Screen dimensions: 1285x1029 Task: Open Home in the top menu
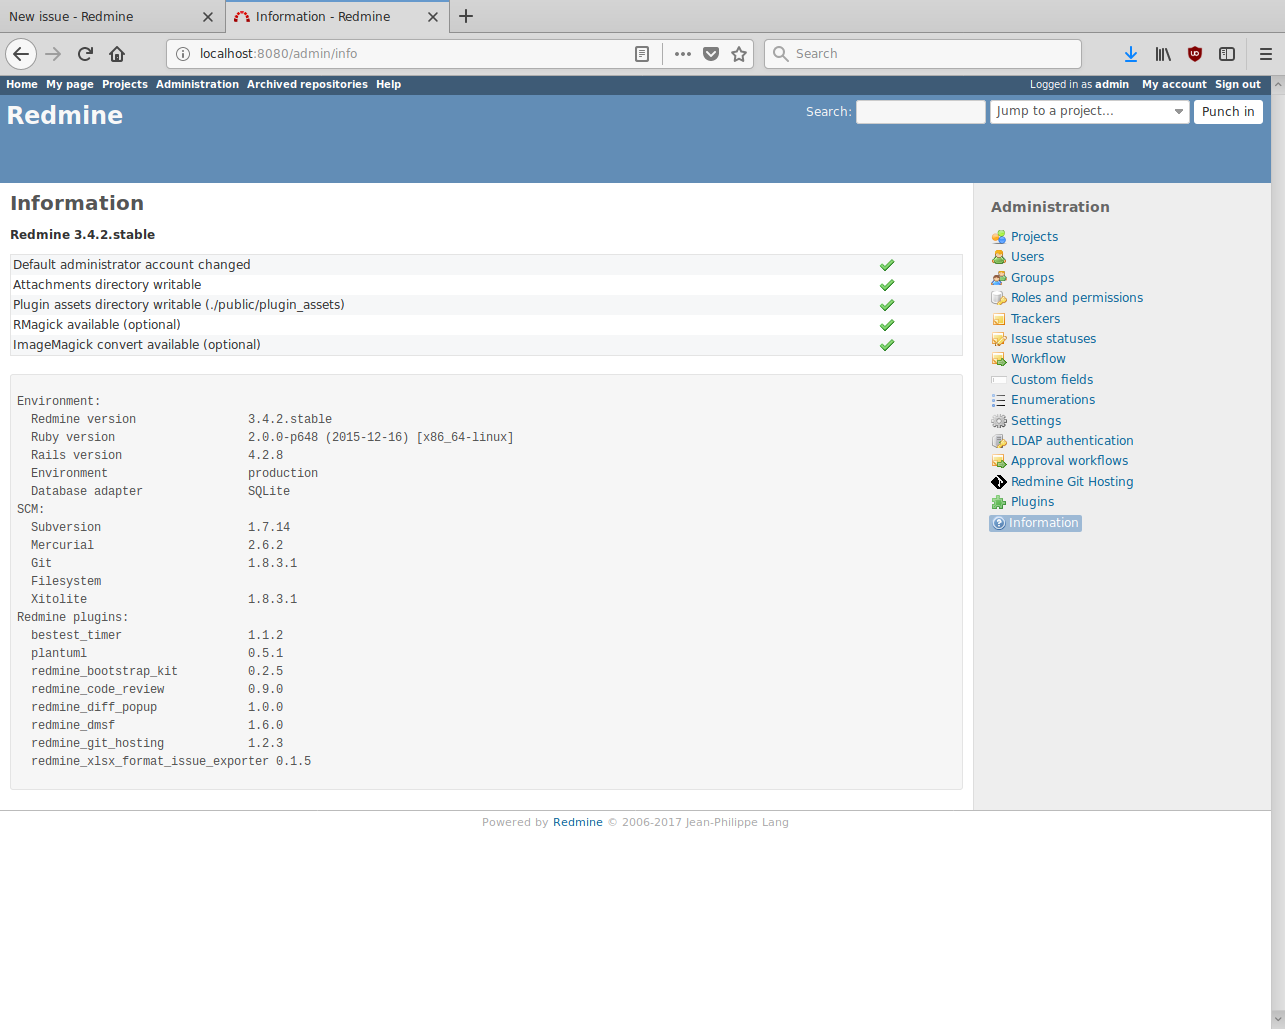22,85
